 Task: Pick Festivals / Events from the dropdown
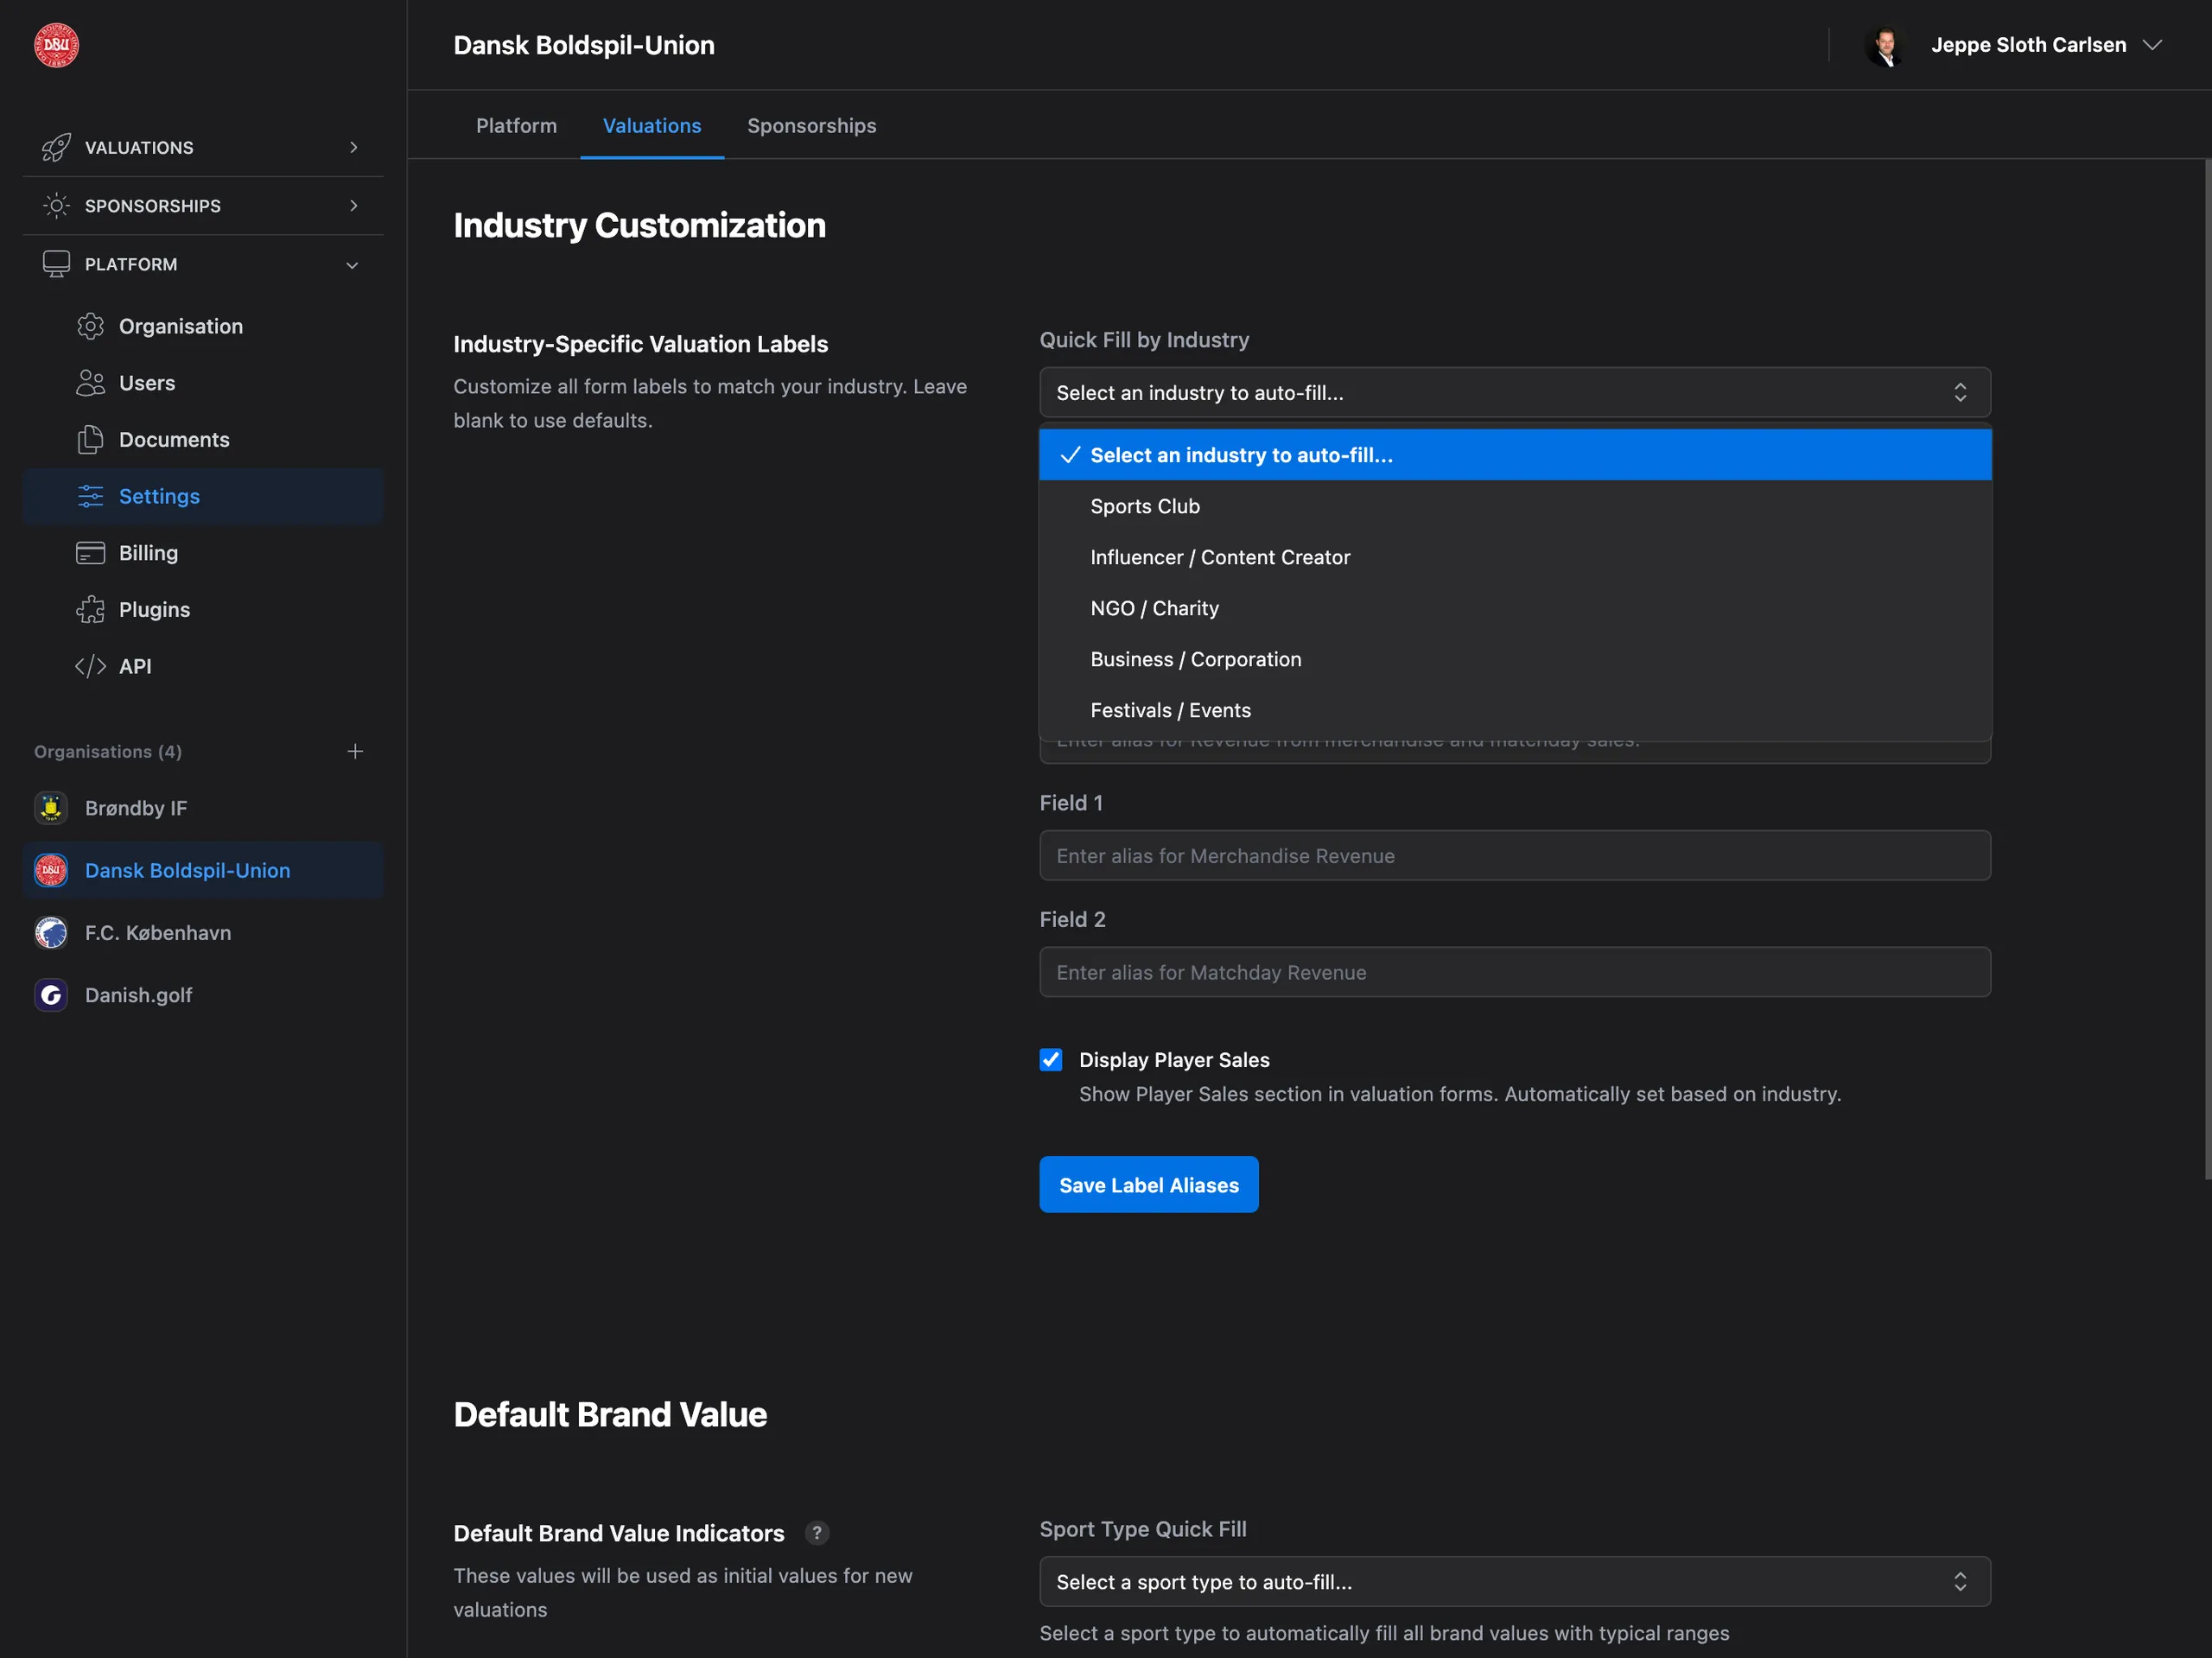[1515, 710]
